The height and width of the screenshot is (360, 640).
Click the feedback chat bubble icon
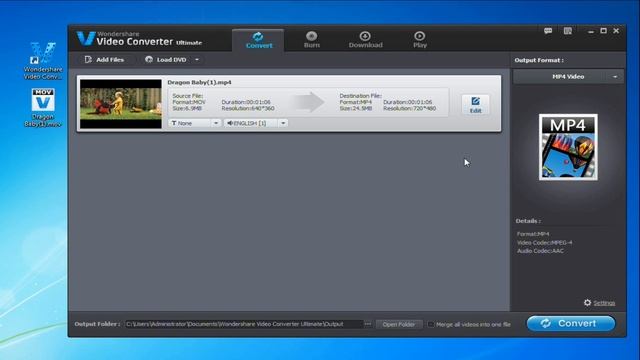pyautogui.click(x=548, y=31)
